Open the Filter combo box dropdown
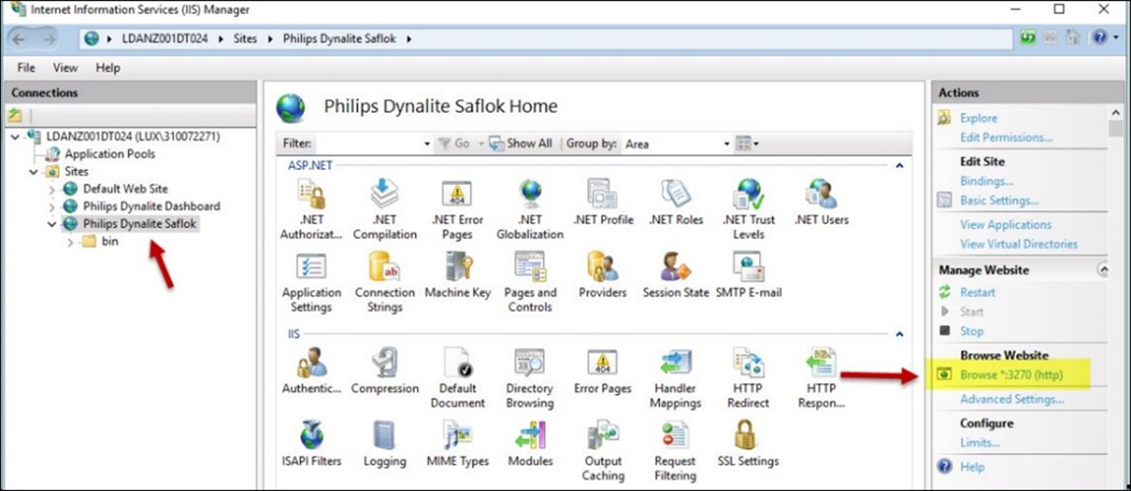The height and width of the screenshot is (491, 1131). coord(427,144)
